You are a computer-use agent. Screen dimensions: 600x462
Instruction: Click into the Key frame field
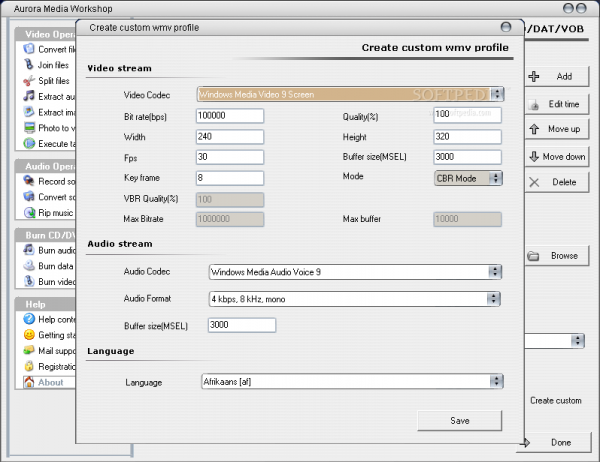pyautogui.click(x=229, y=178)
